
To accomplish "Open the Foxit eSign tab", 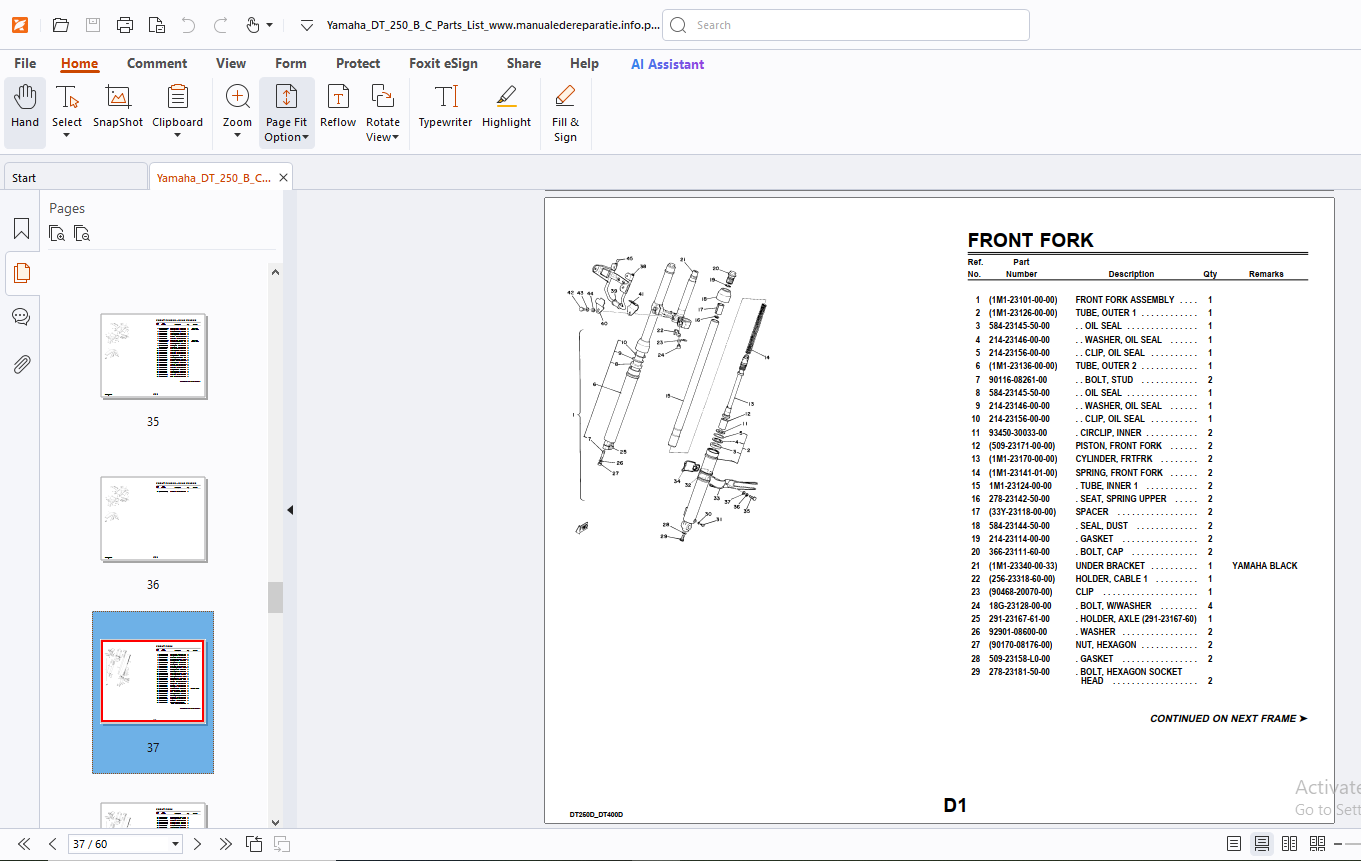I will coord(443,63).
